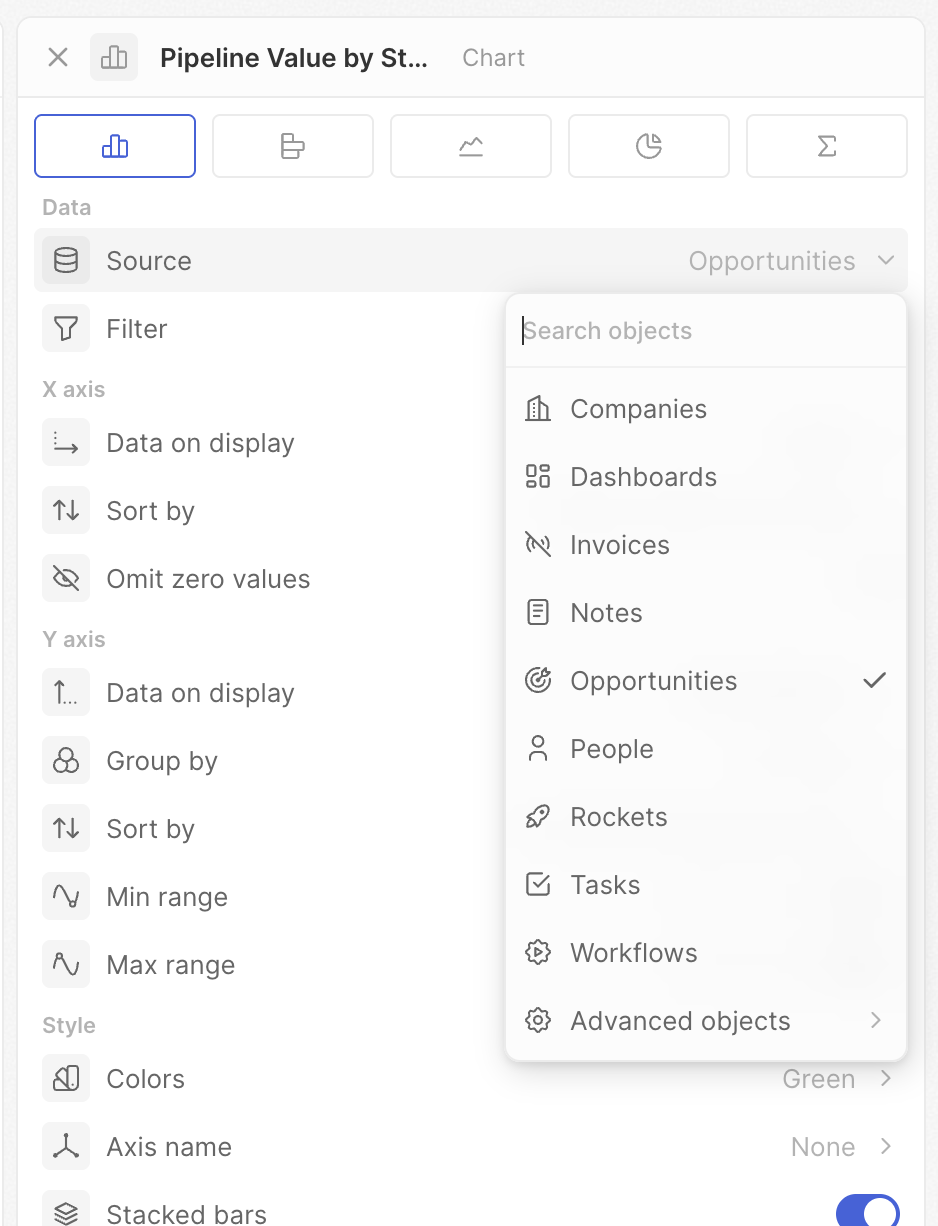Click the Search objects input field
The width and height of the screenshot is (938, 1226).
[x=706, y=331]
